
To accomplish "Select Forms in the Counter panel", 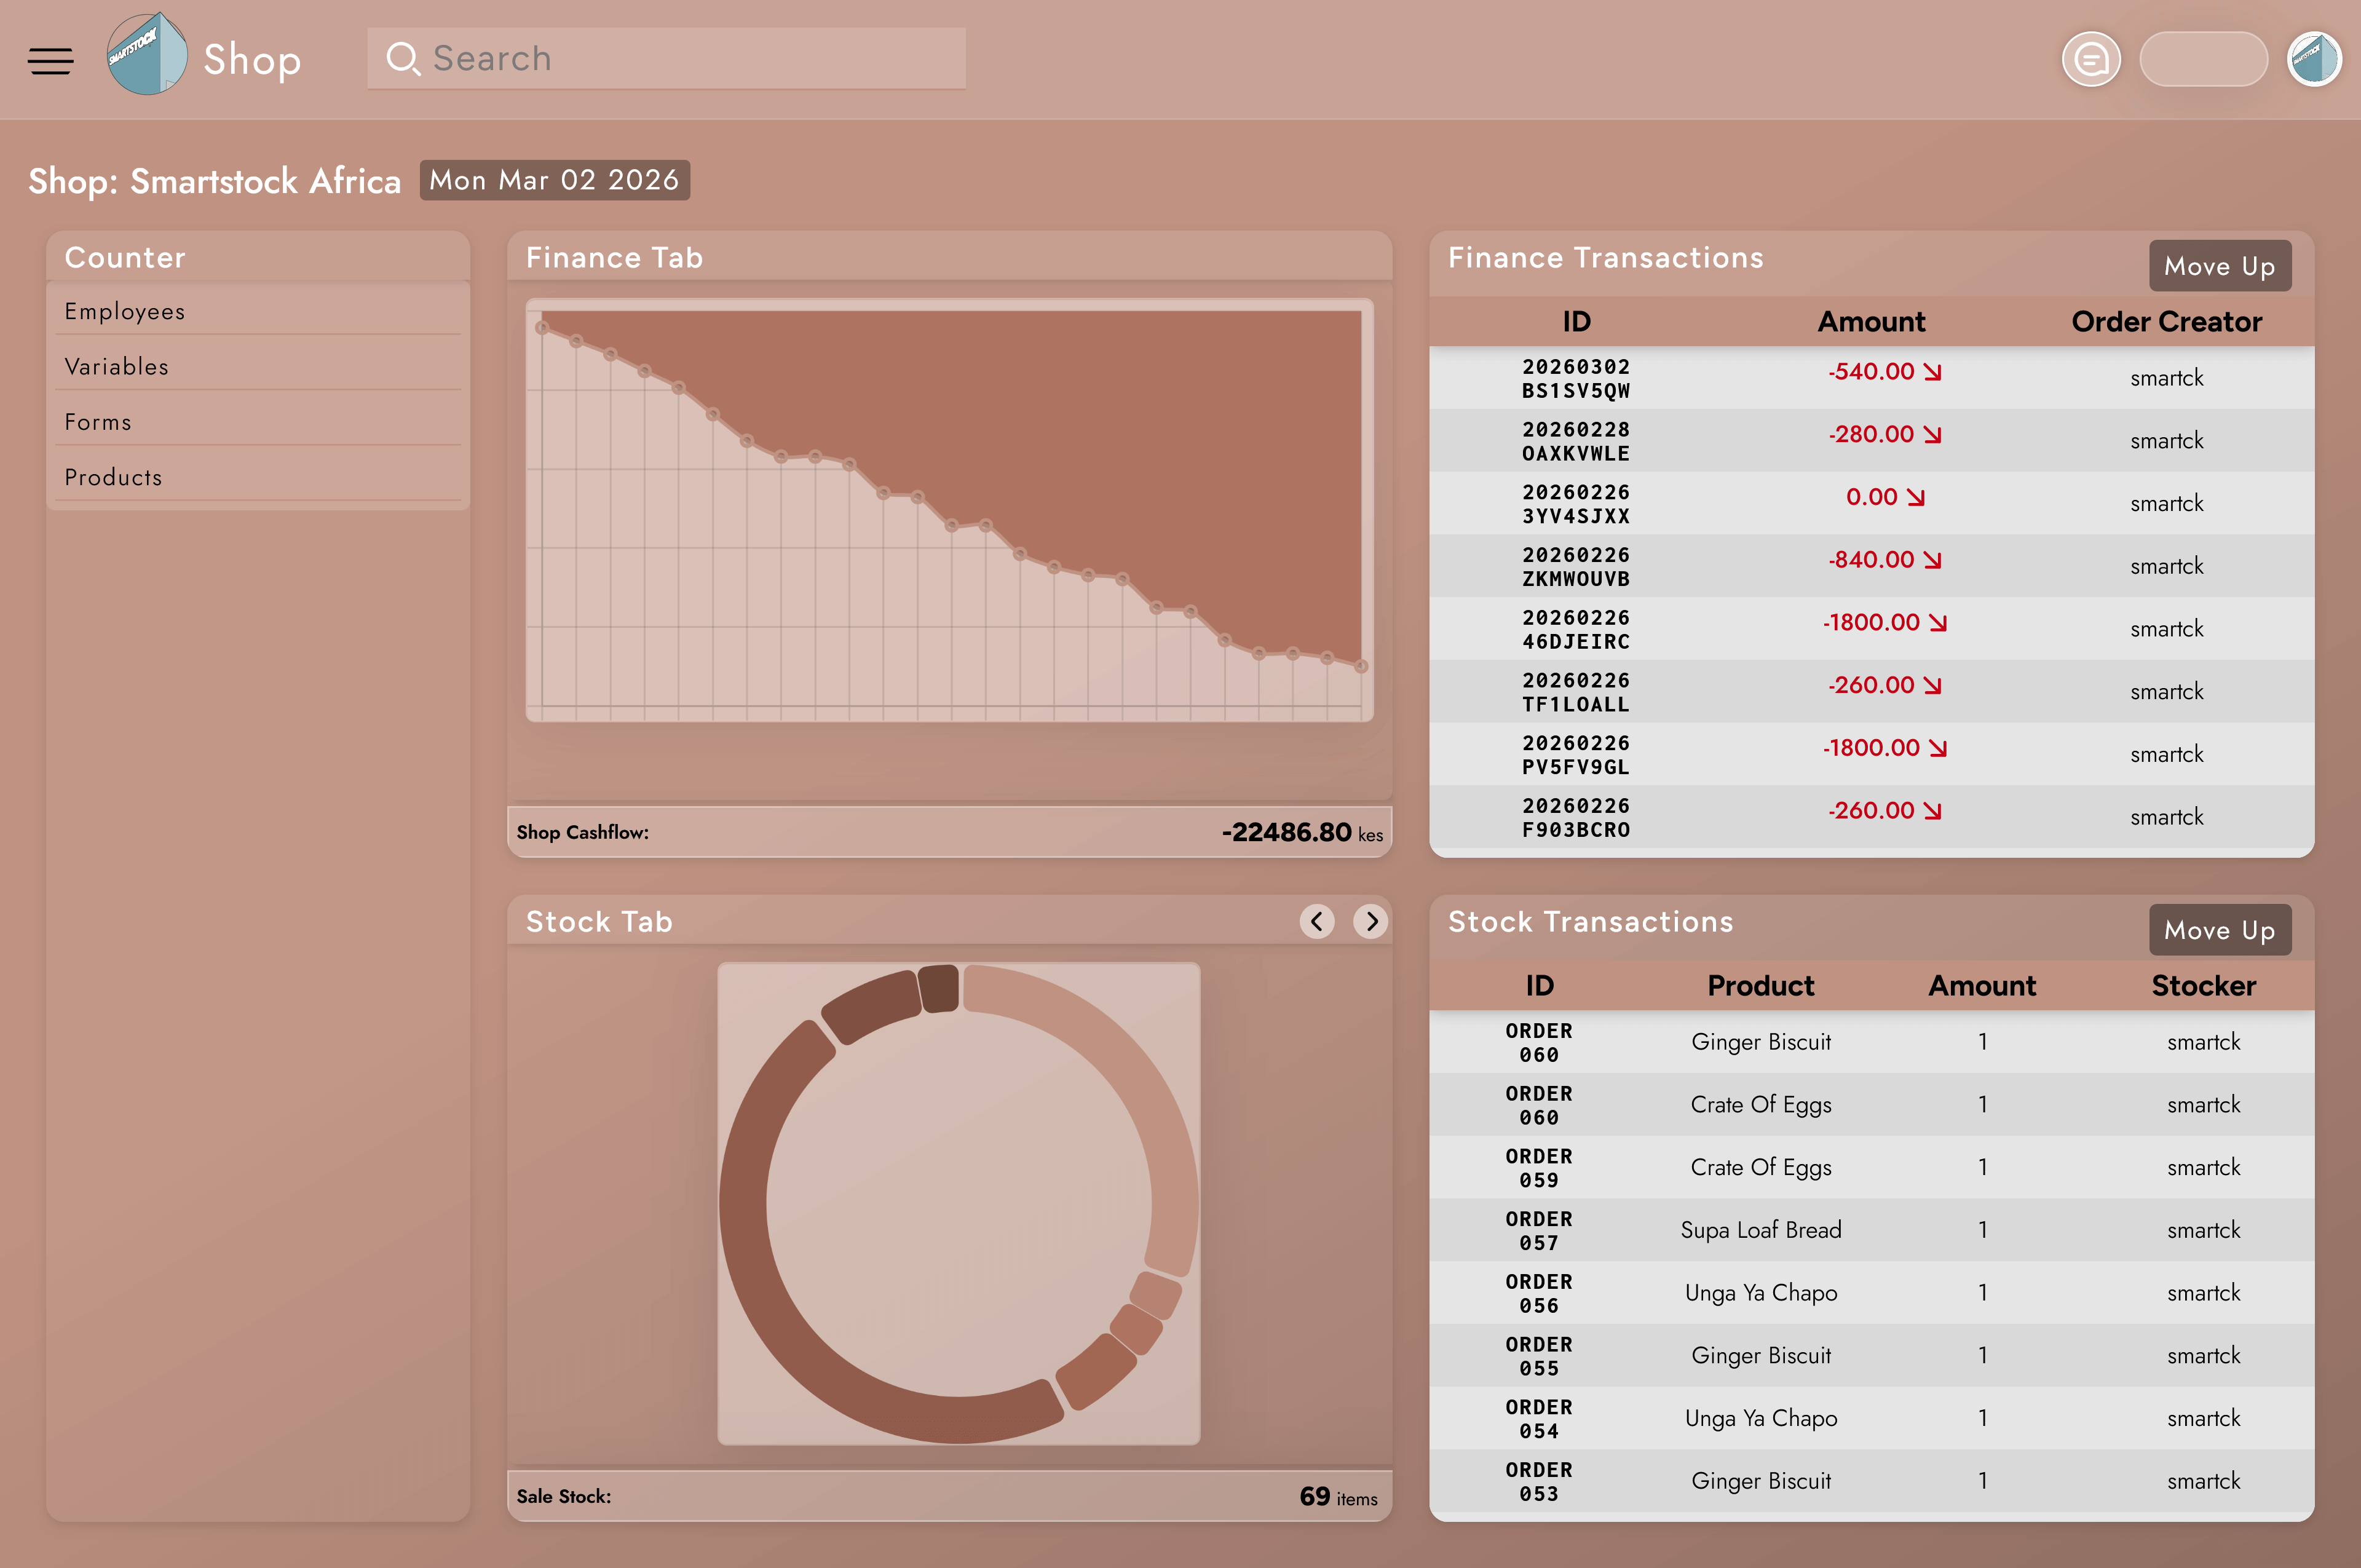I will point(98,422).
